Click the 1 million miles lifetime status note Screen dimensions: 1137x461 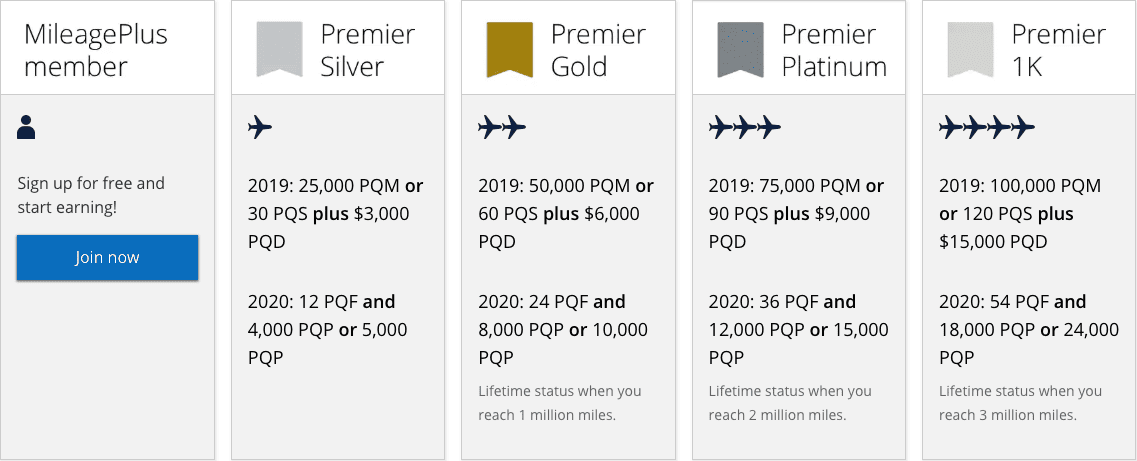point(560,403)
